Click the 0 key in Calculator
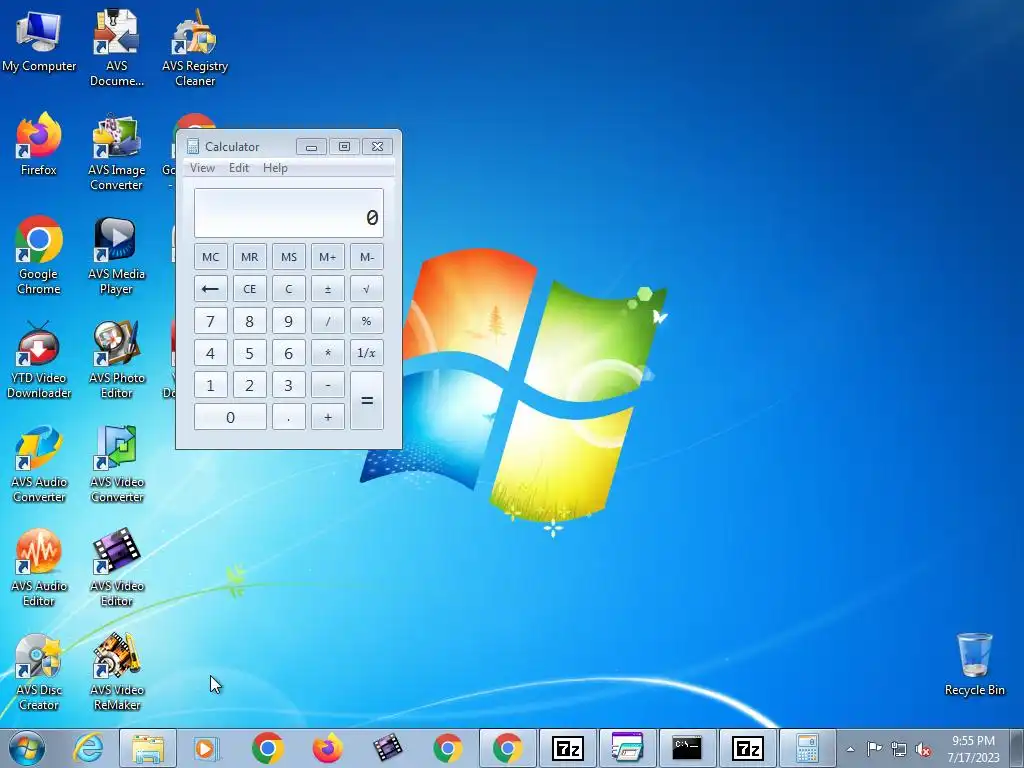 [230, 417]
